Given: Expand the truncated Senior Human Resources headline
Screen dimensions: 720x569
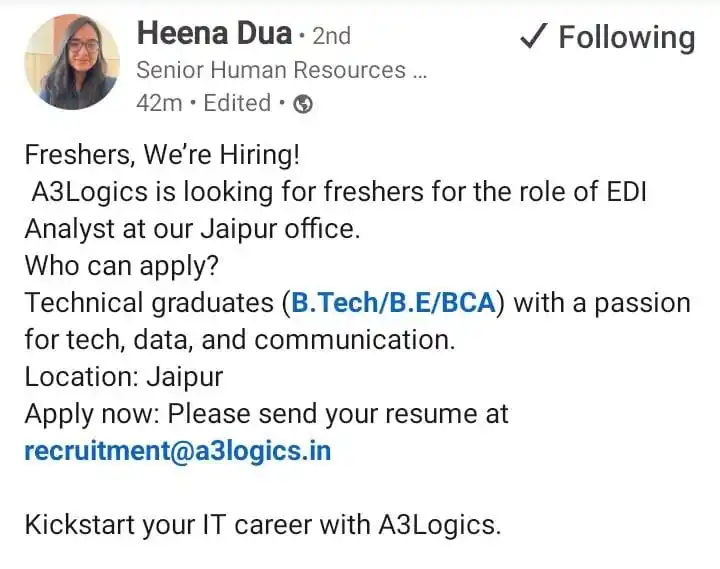Looking at the screenshot, I should coord(281,70).
